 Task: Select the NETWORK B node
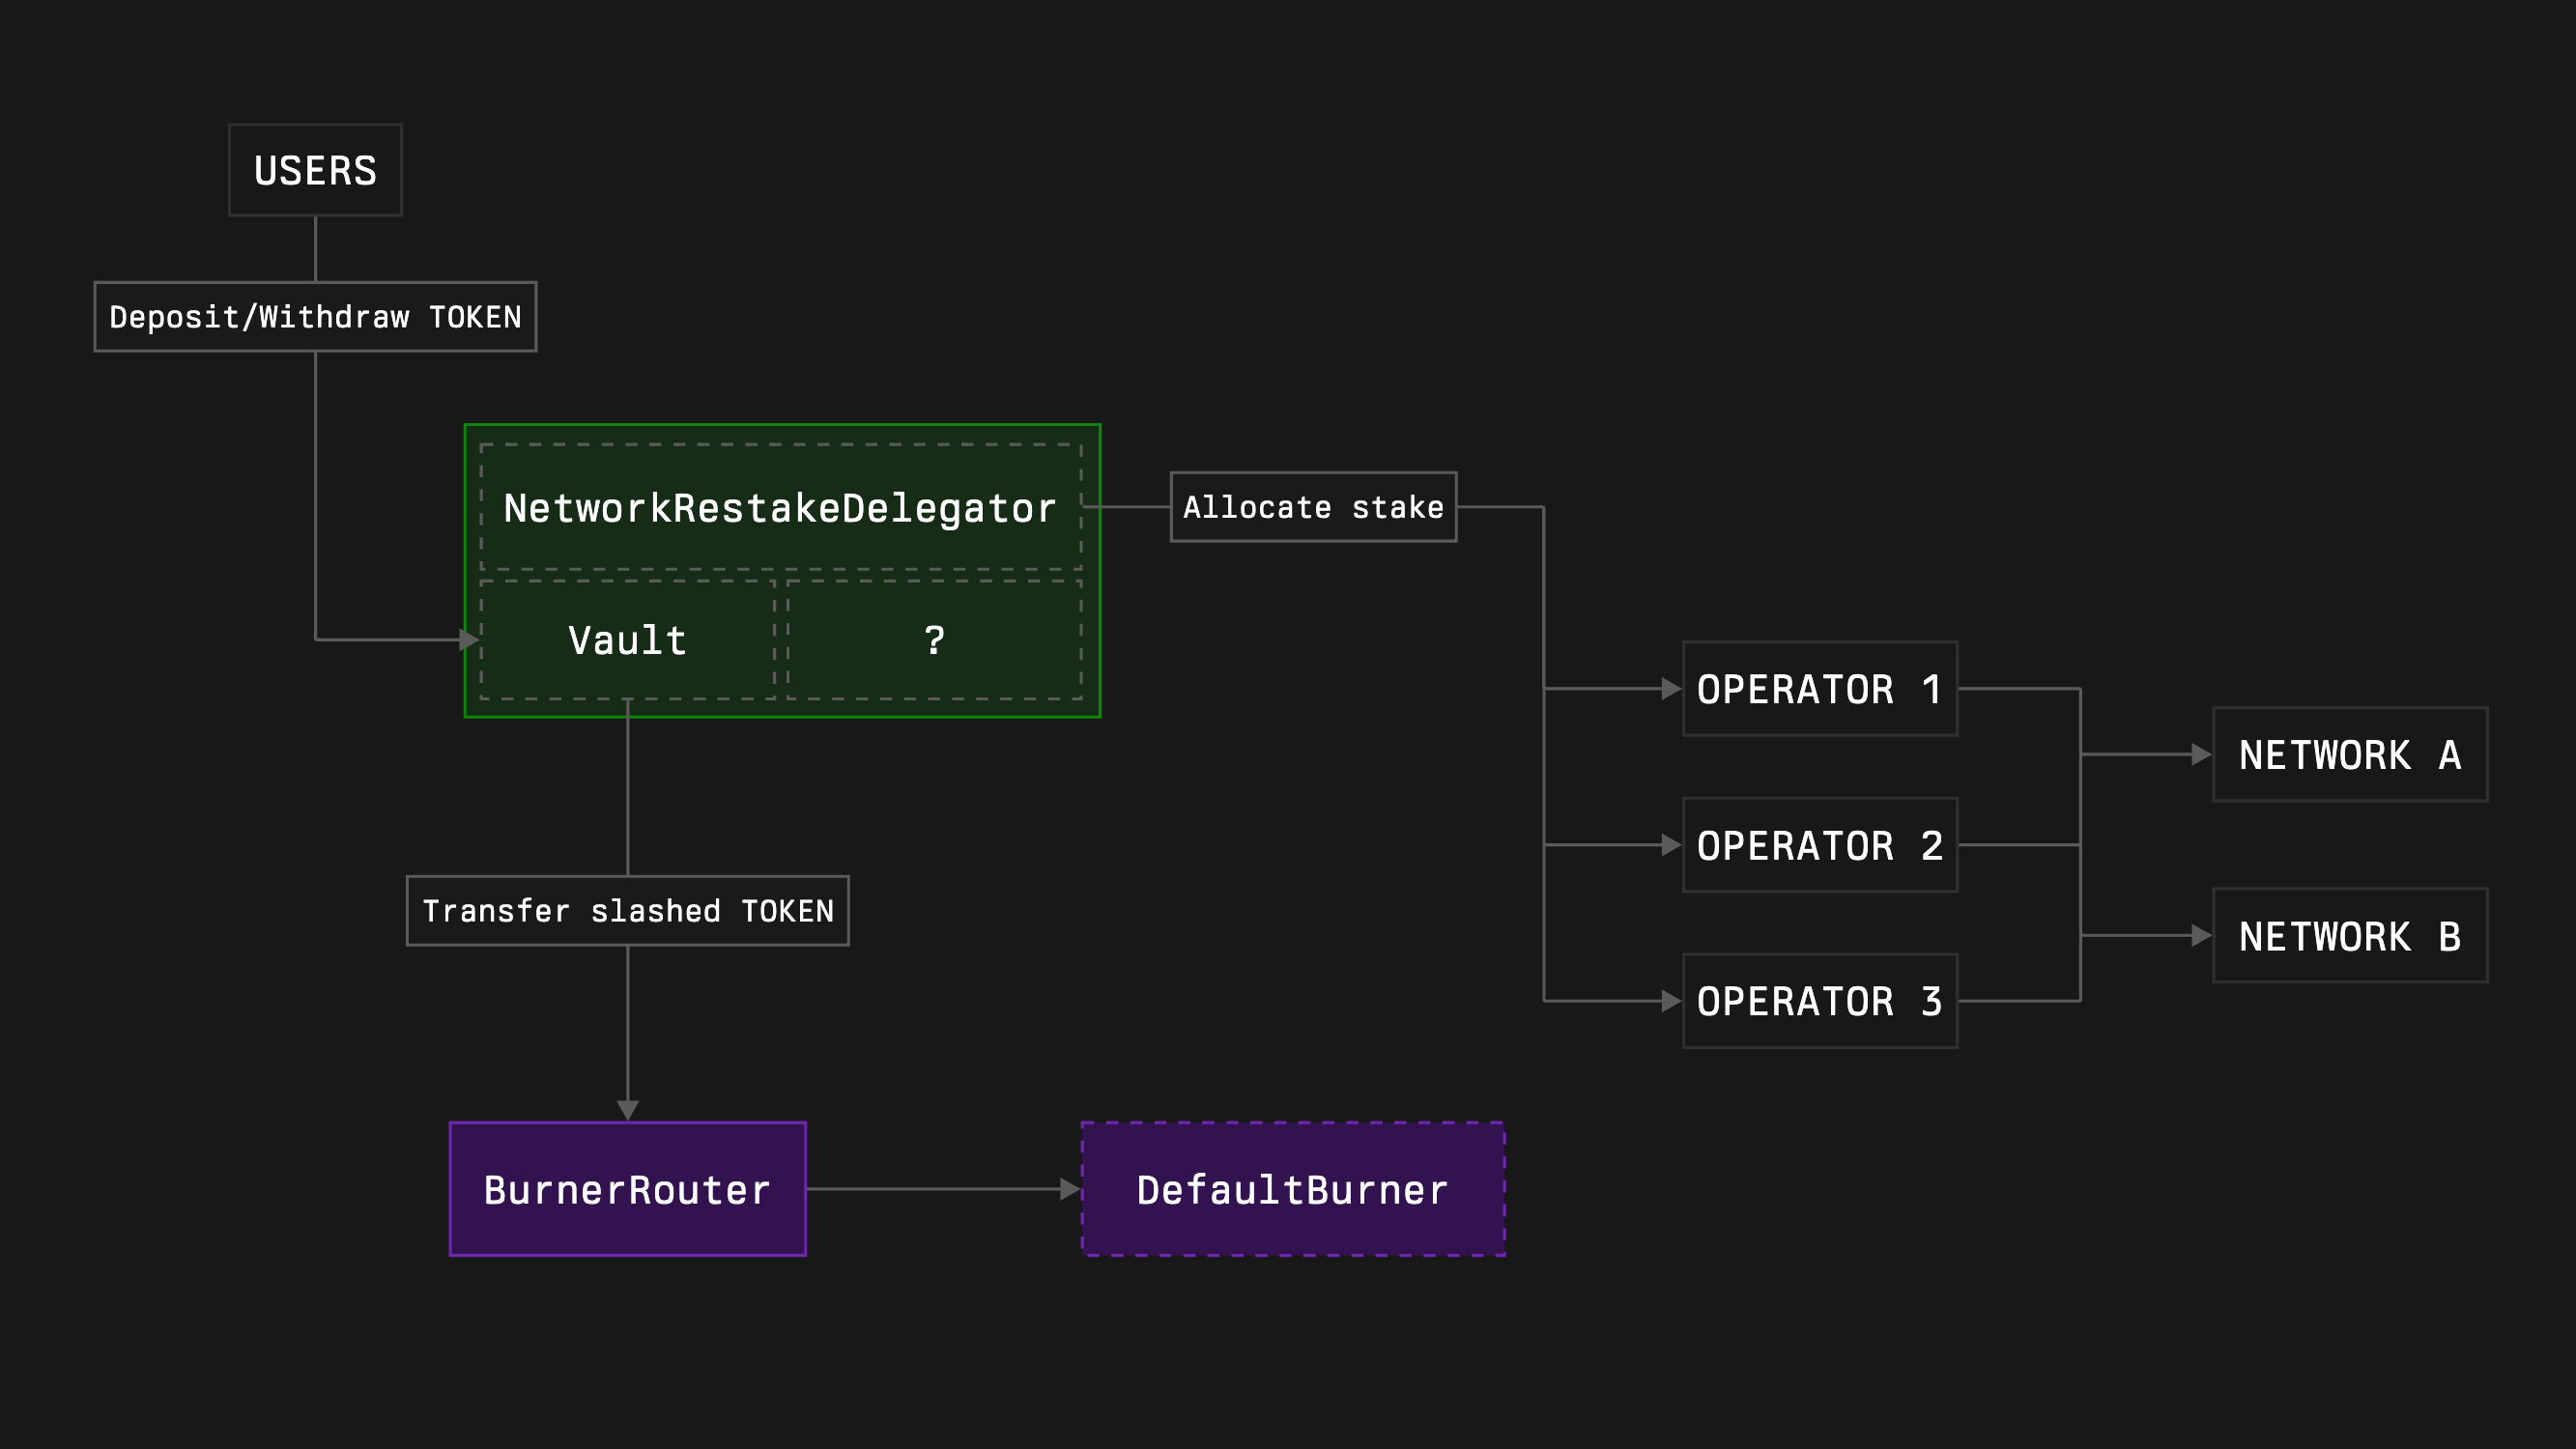[2350, 935]
